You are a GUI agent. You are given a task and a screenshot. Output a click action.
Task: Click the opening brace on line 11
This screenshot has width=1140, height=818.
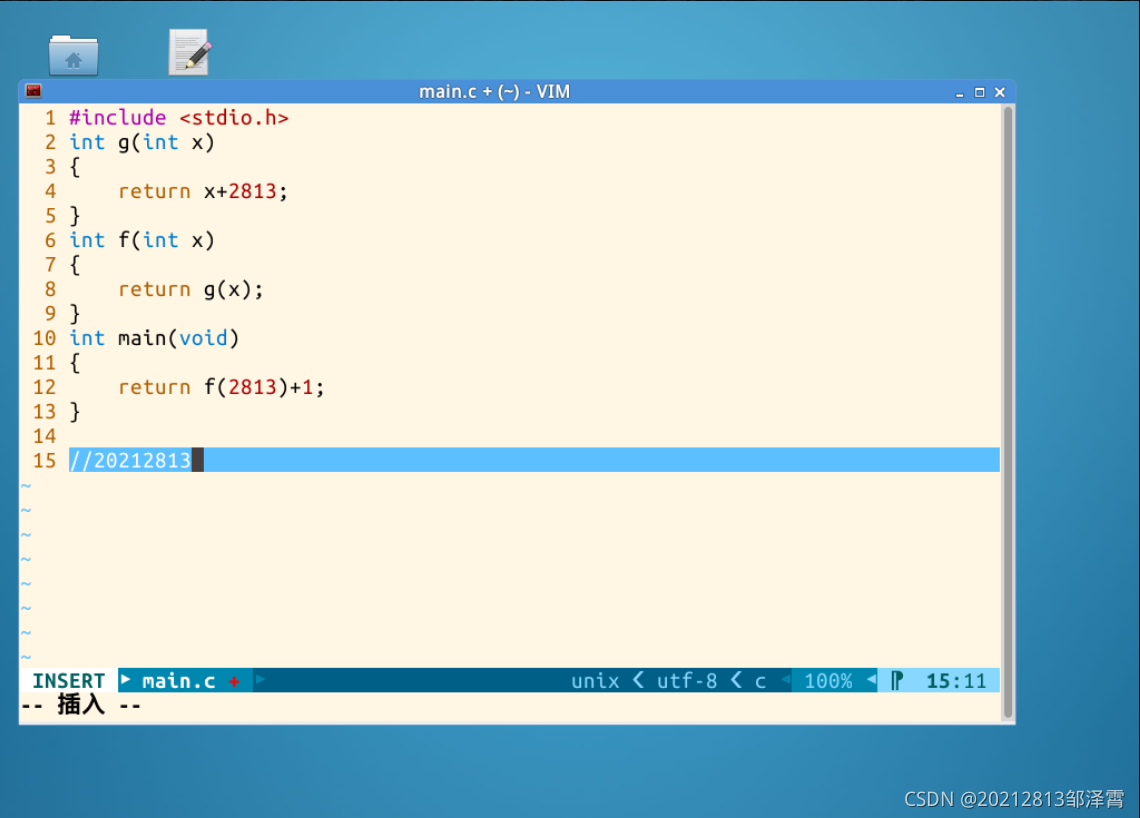[x=74, y=363]
